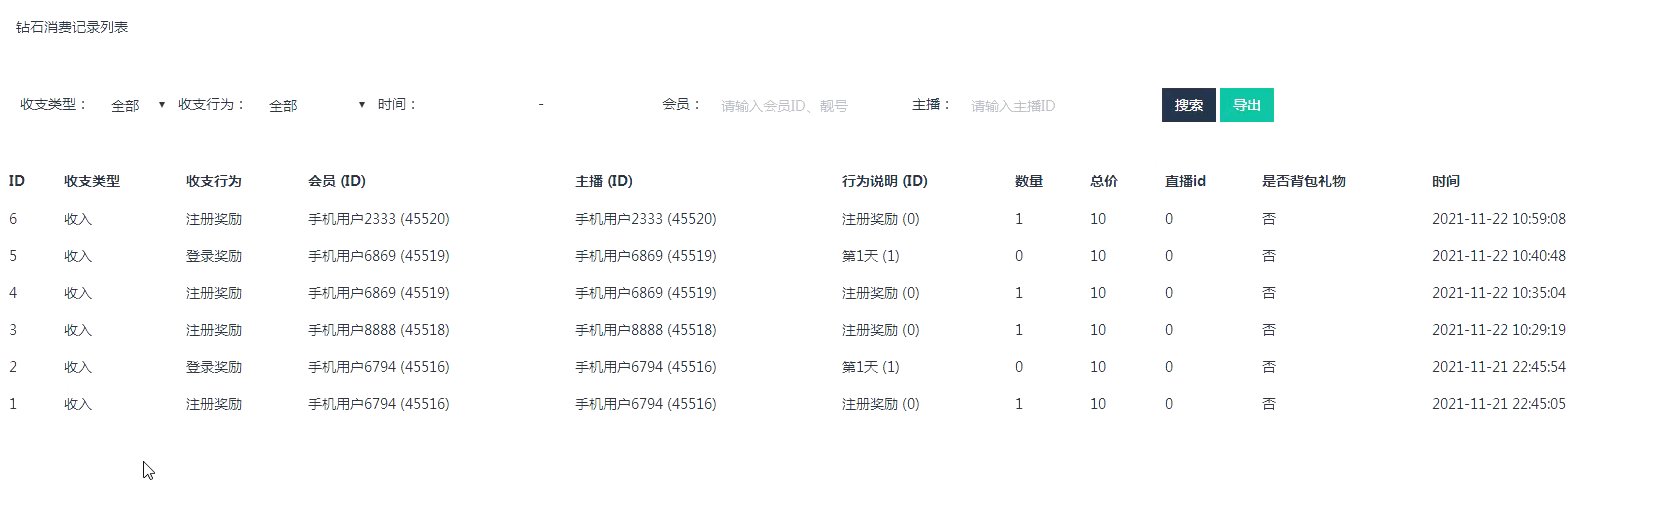1660x510 pixels.
Task: Click the 收支类型 column header
Action: (x=92, y=181)
